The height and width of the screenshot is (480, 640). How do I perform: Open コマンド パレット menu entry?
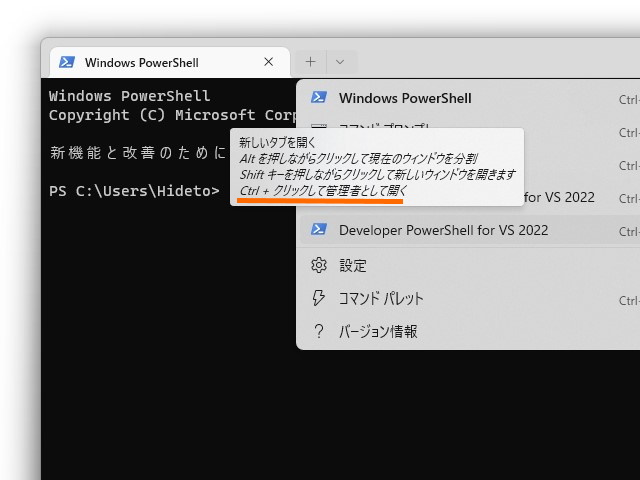point(470,298)
